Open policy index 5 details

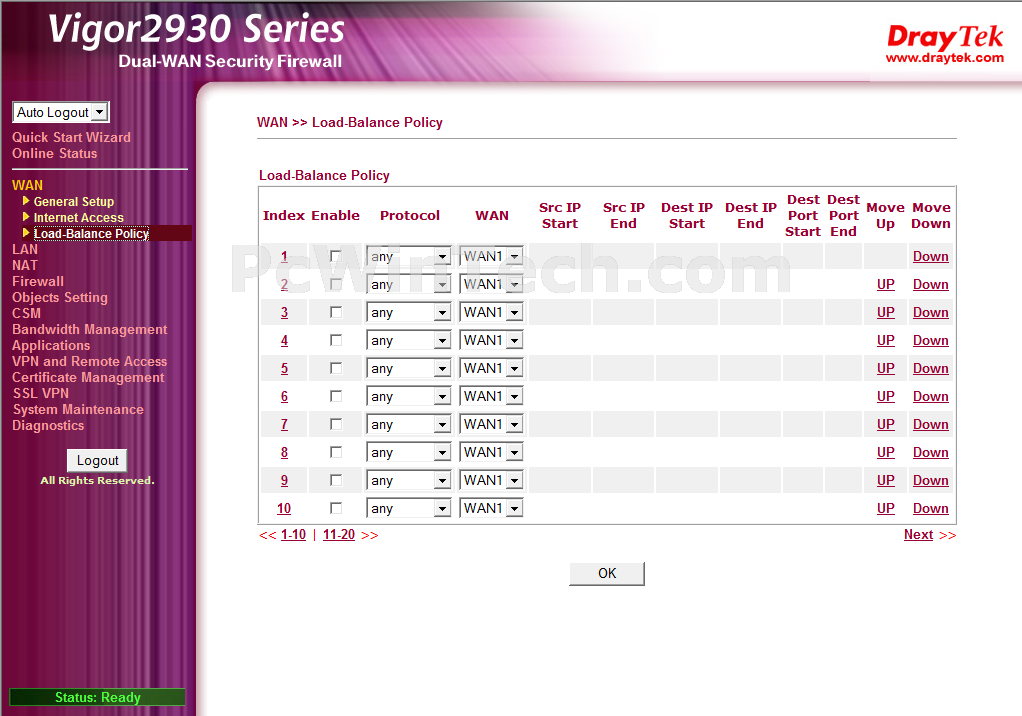click(x=284, y=369)
